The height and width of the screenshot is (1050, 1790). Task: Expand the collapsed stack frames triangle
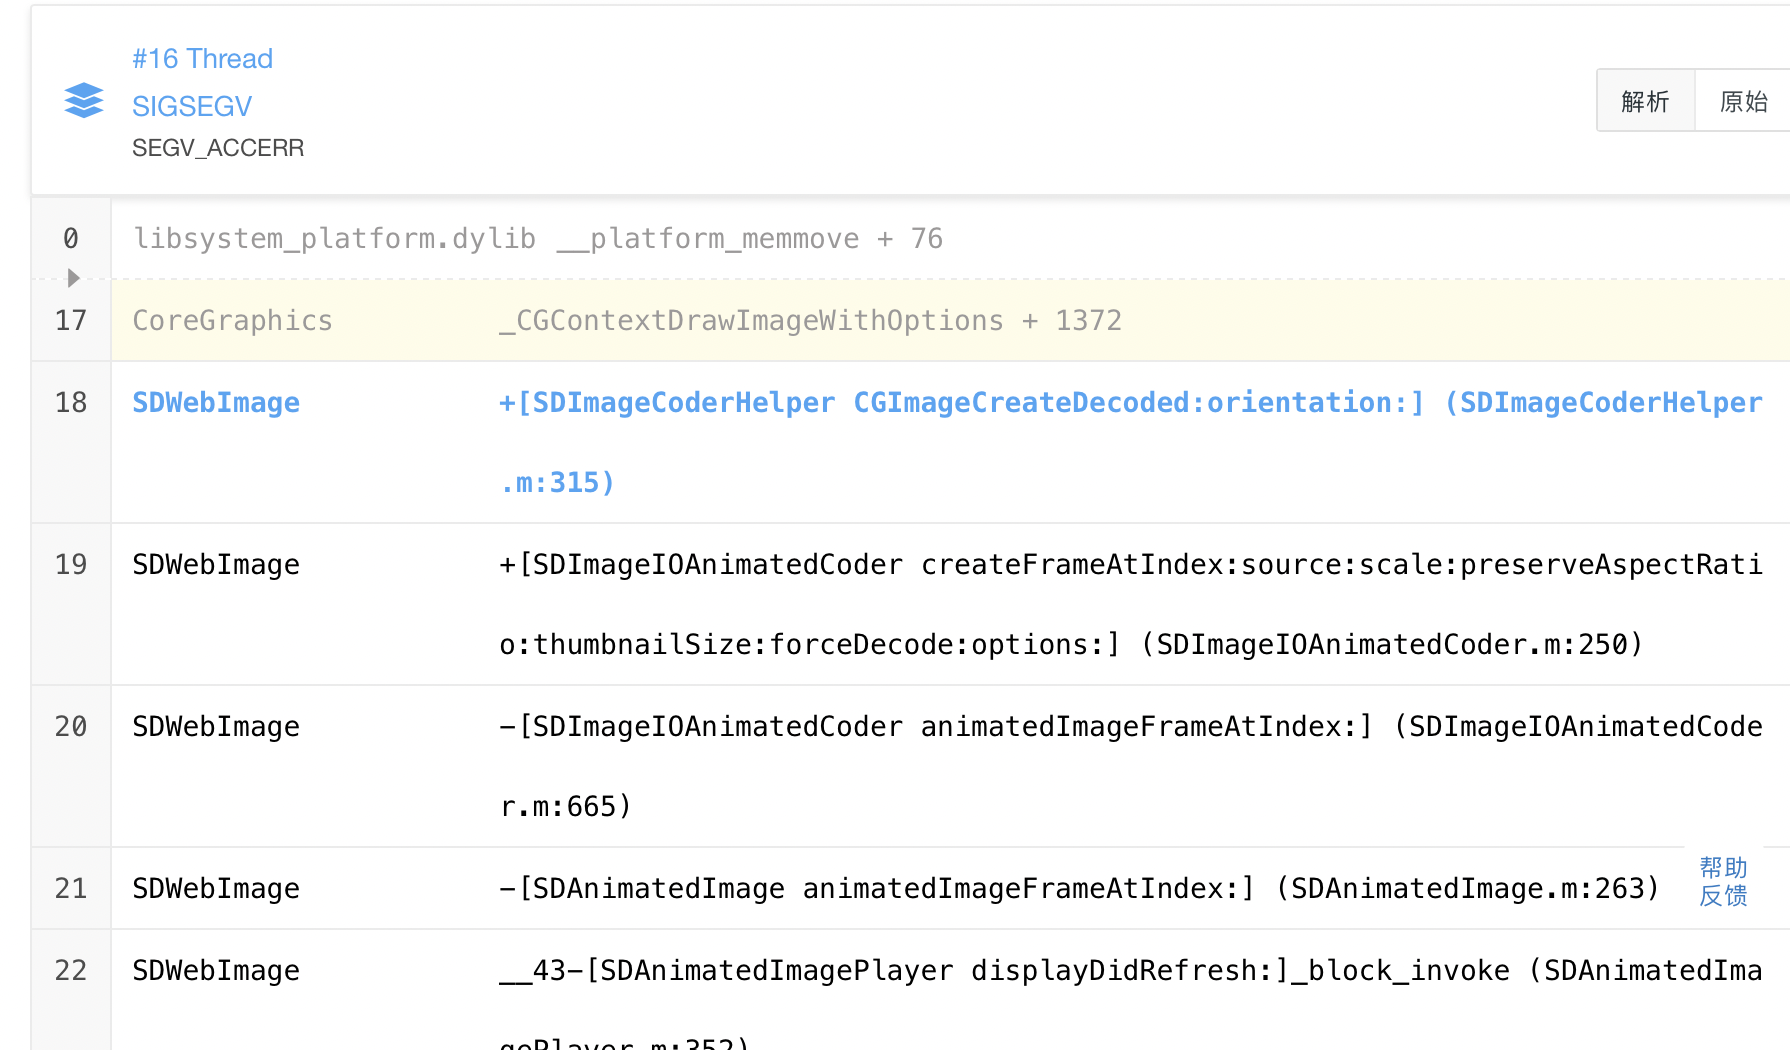point(71,278)
